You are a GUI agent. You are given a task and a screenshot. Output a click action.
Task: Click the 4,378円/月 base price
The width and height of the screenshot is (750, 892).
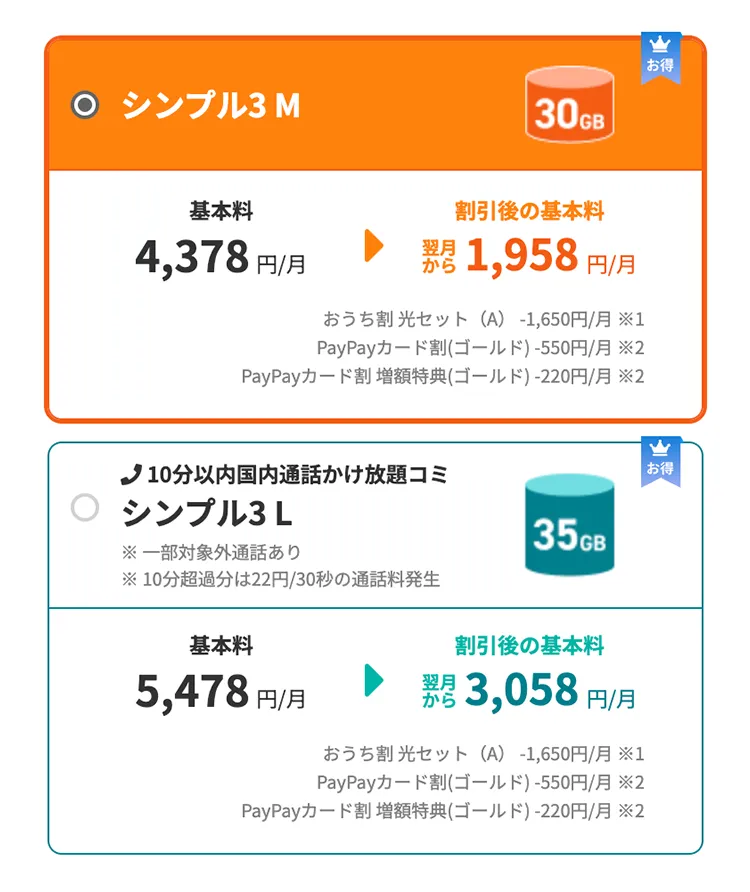pyautogui.click(x=221, y=257)
